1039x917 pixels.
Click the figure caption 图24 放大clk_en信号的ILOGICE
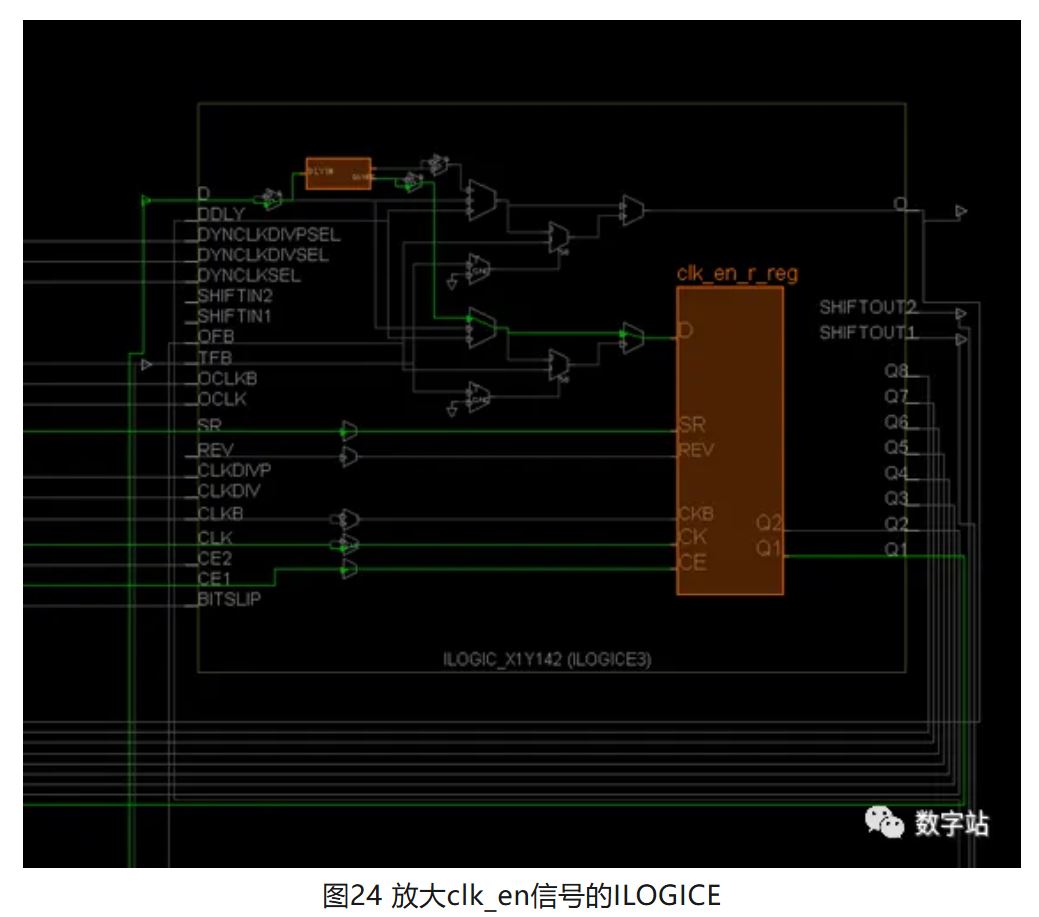(521, 895)
